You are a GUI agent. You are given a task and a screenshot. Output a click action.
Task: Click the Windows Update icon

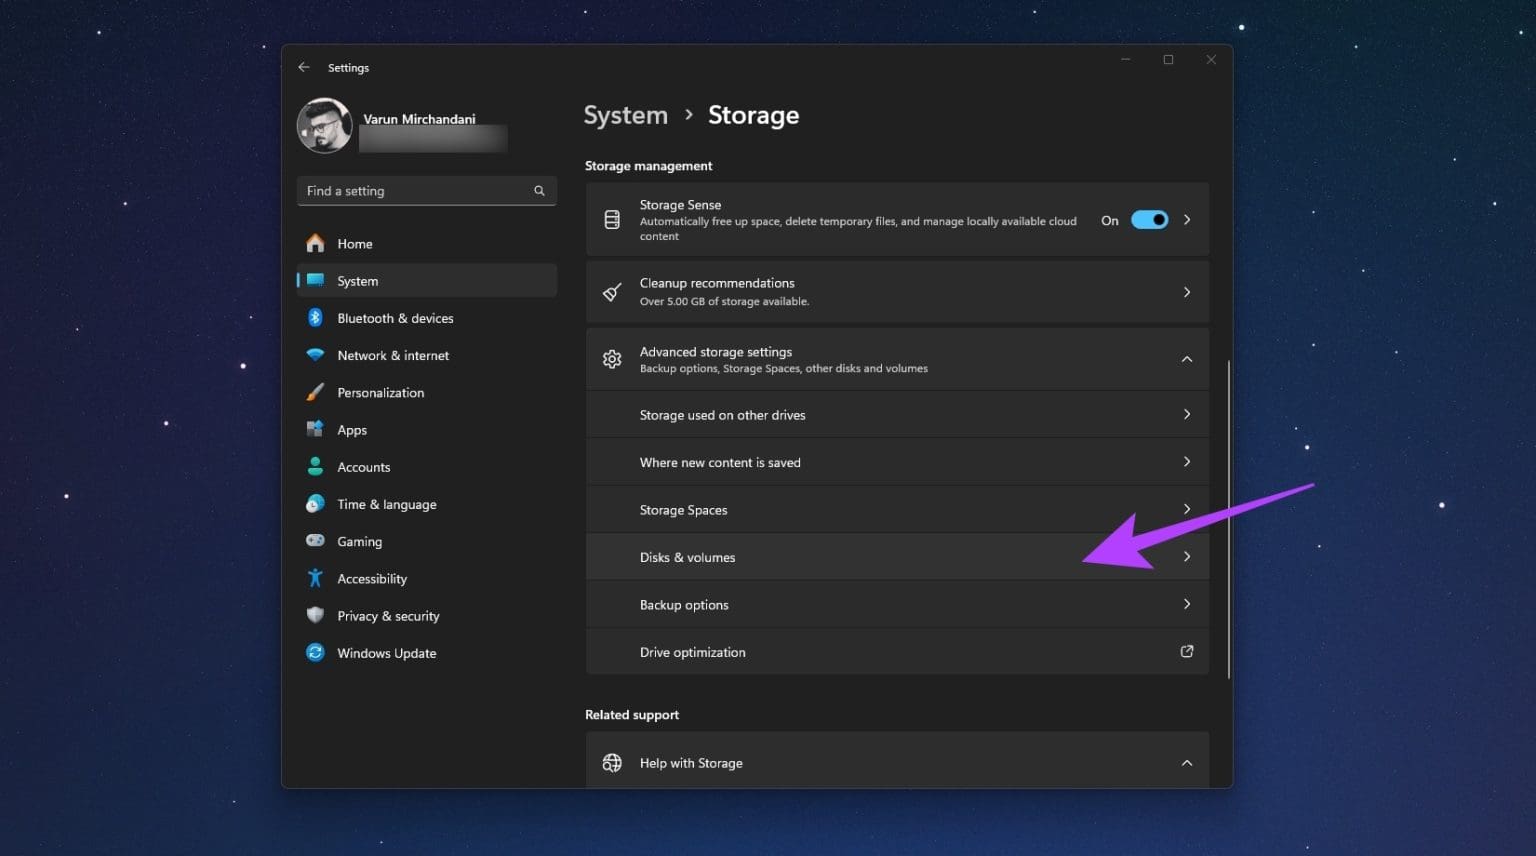(315, 652)
